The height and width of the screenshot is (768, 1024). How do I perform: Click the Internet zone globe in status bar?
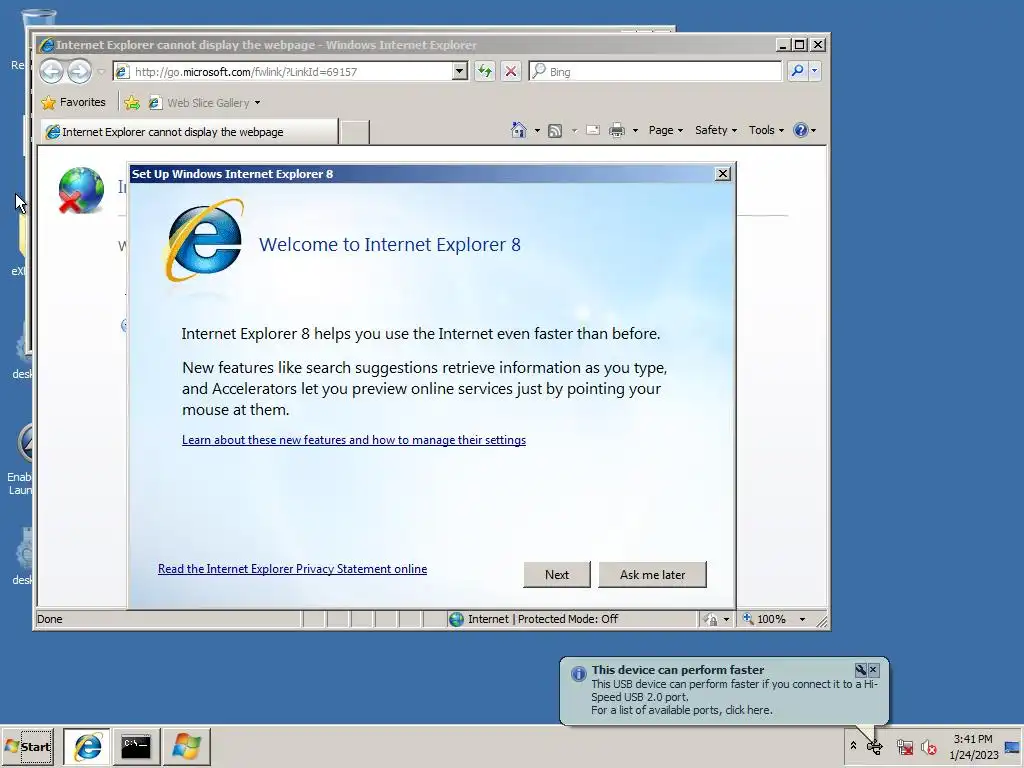456,619
